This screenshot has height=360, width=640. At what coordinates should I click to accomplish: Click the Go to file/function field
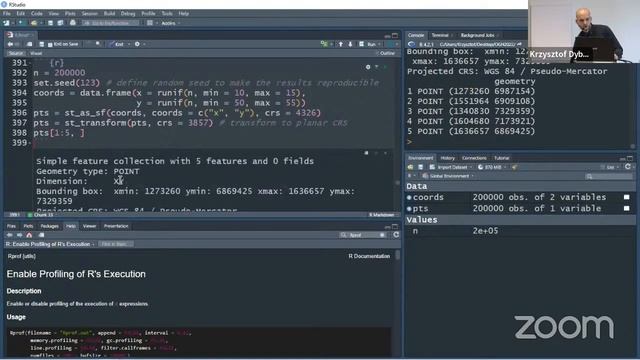(x=111, y=23)
